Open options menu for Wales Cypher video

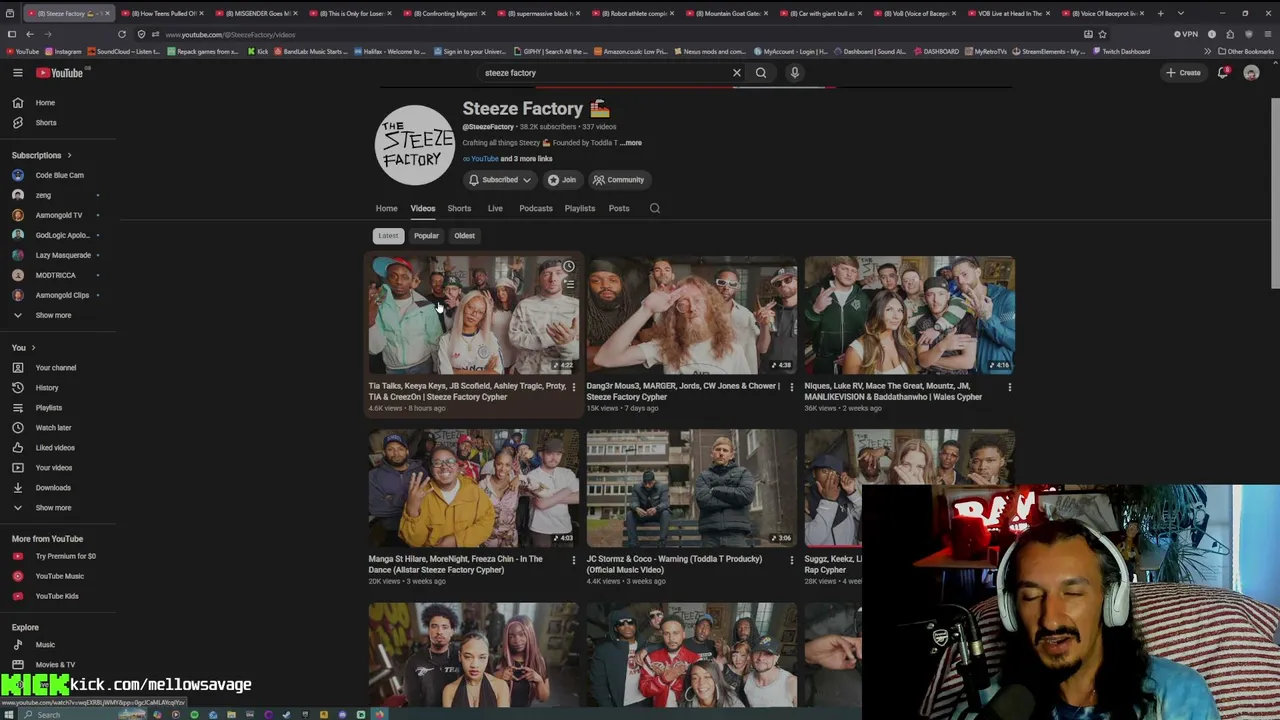click(1009, 387)
